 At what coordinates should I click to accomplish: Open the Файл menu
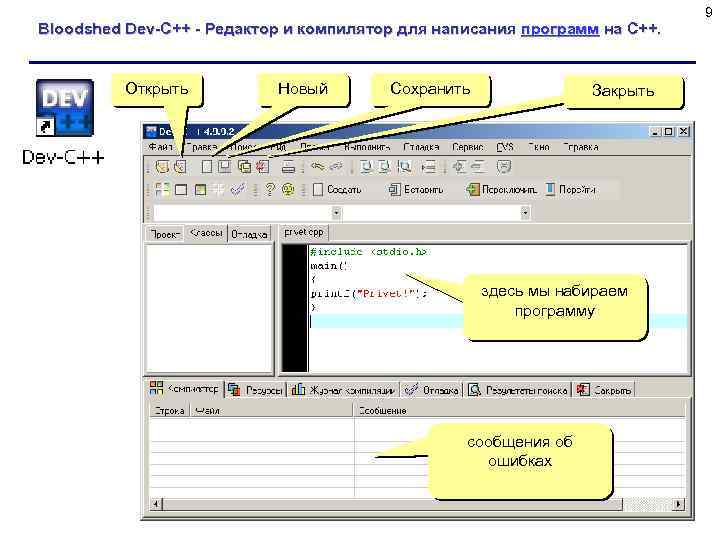point(160,147)
